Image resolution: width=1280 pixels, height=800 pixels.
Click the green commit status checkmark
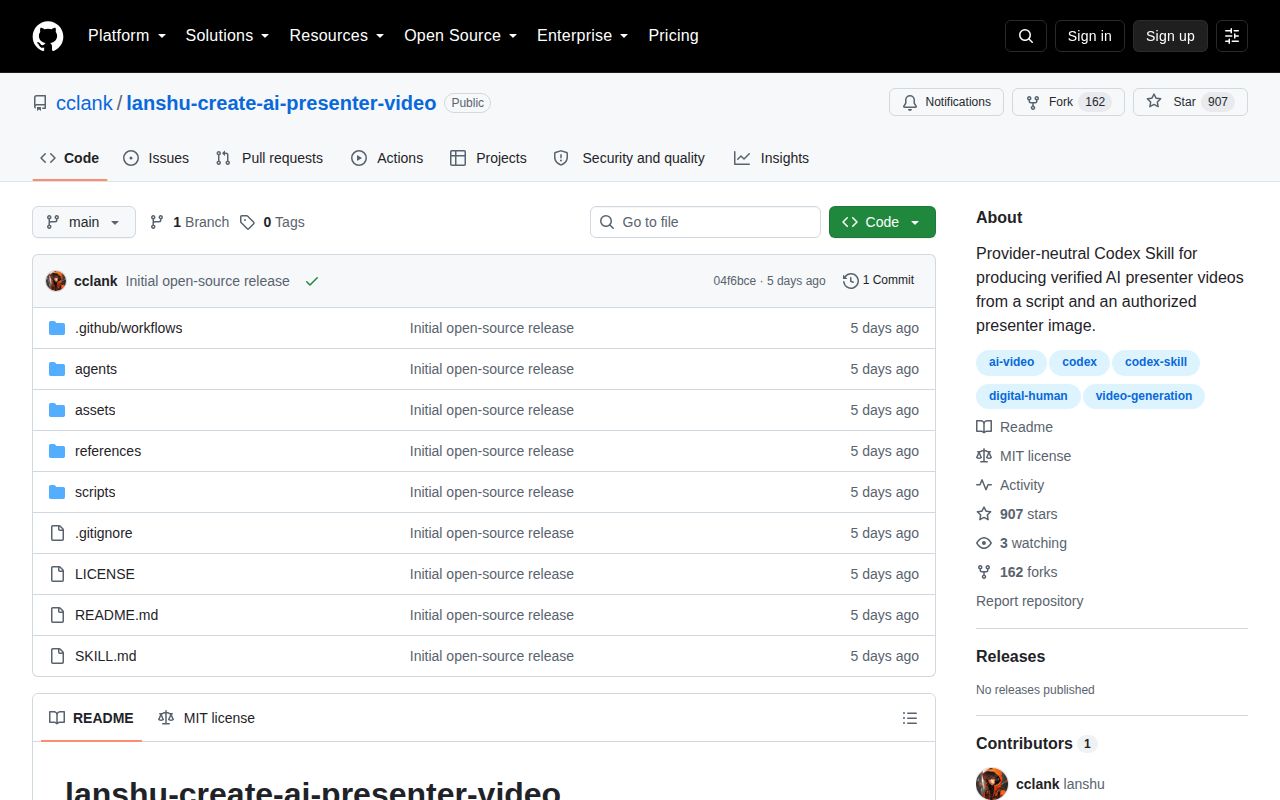(x=312, y=281)
